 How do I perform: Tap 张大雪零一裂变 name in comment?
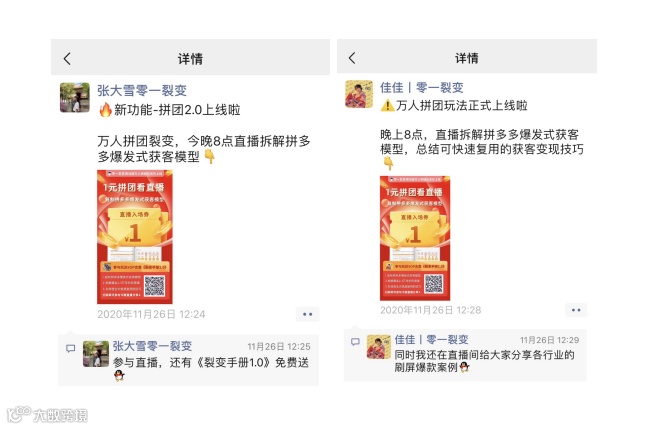click(152, 346)
